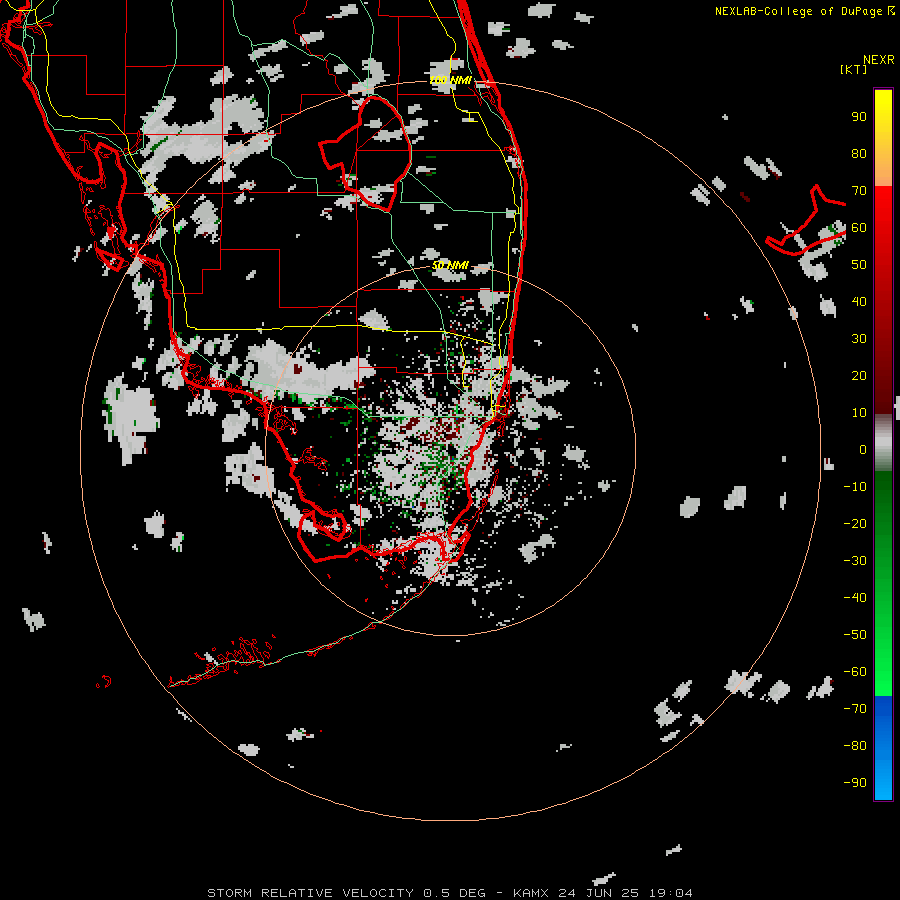Click the -40 value on velocity scale

tap(855, 598)
